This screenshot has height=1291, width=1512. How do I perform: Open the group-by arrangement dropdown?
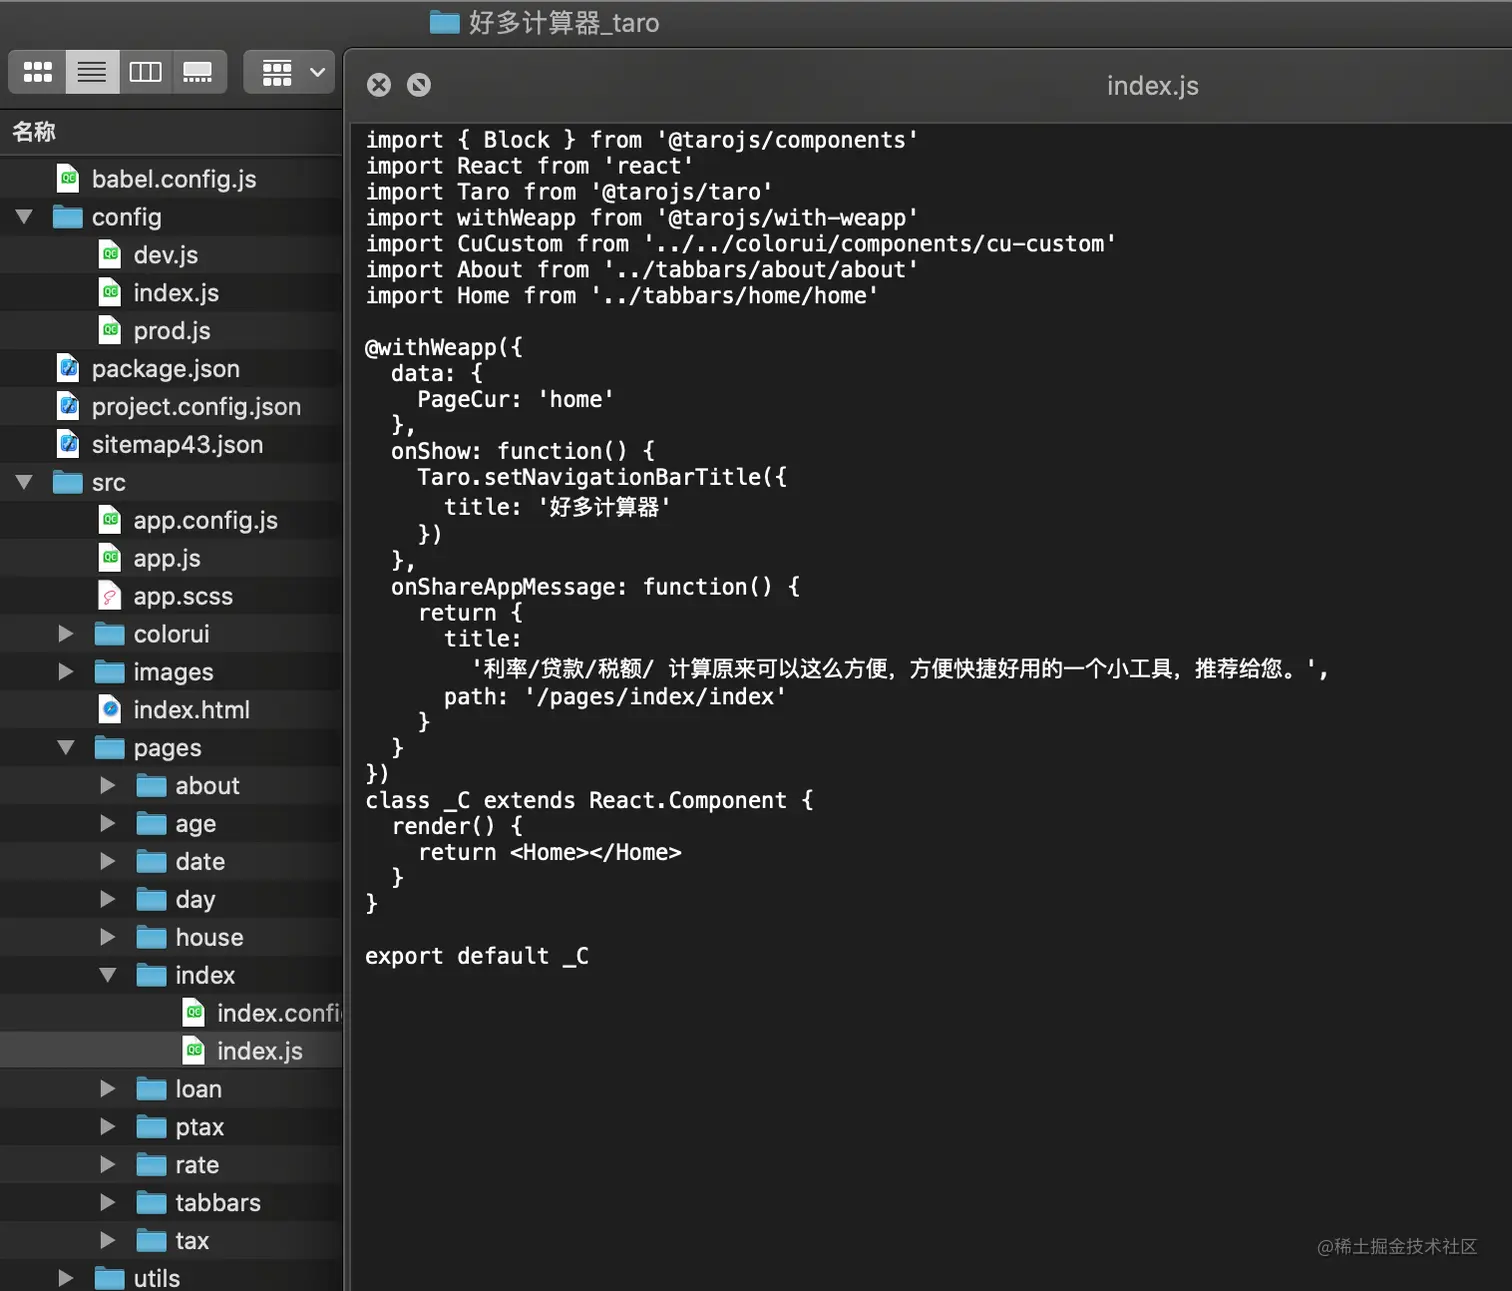tap(290, 72)
